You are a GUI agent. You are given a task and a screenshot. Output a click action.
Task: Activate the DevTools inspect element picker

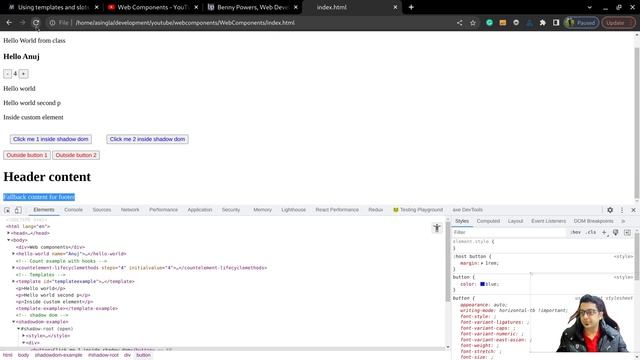click(x=7, y=210)
